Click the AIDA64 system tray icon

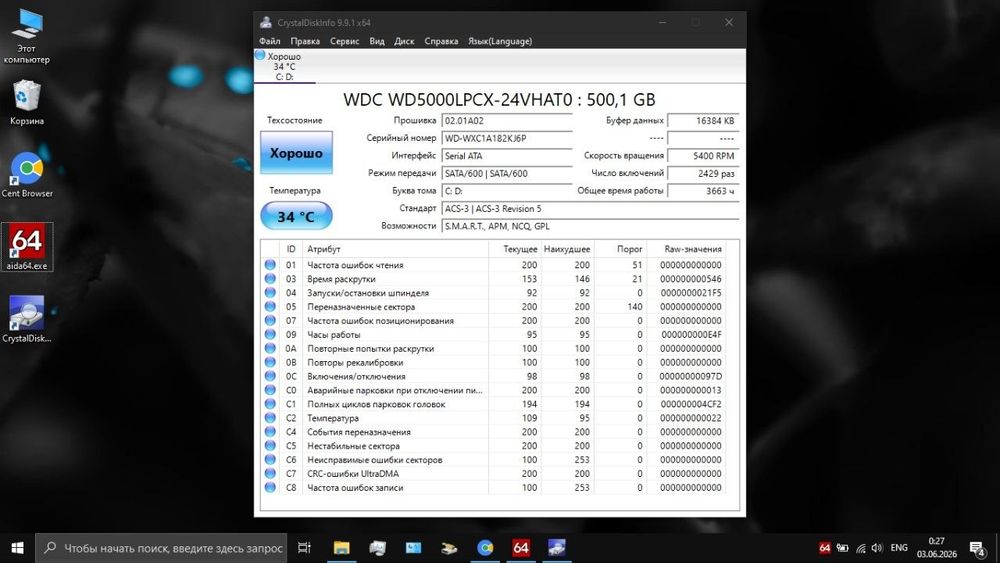825,548
